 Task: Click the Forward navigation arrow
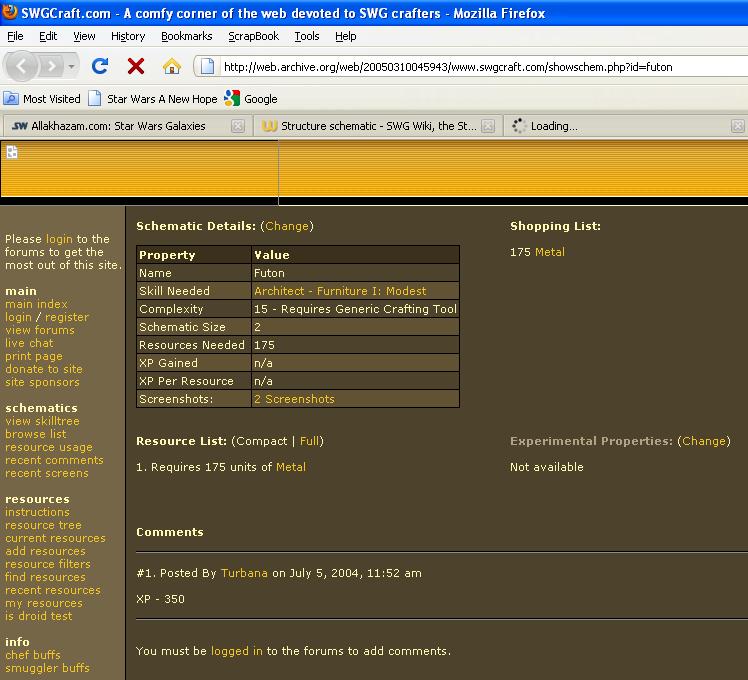coord(50,66)
